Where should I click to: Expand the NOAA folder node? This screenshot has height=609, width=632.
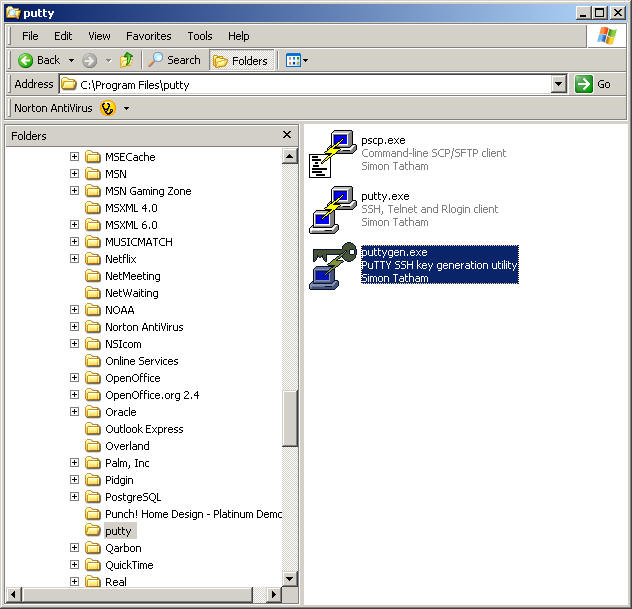click(x=74, y=310)
